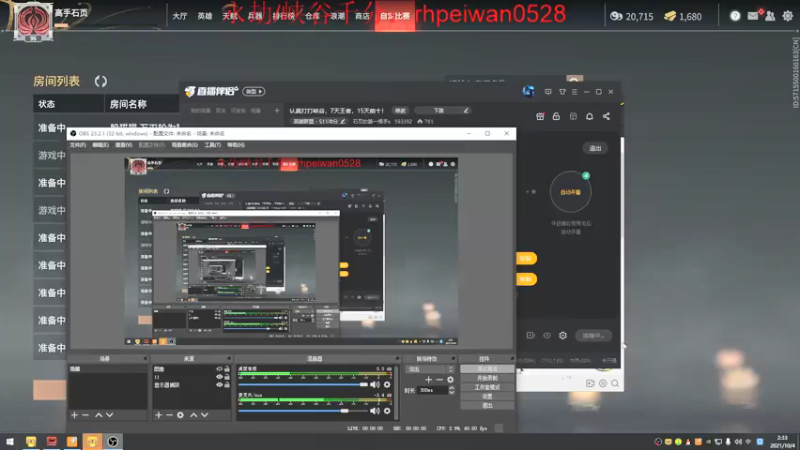
Task: Click the share icon in 直播伴侣
Action: coord(606,116)
